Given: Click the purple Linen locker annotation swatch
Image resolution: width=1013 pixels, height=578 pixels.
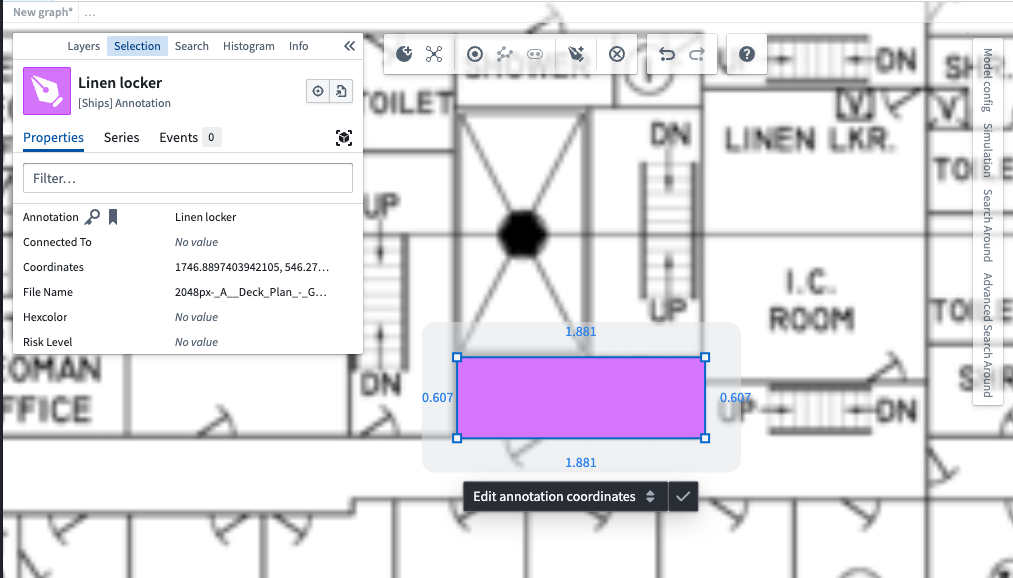Looking at the screenshot, I should pyautogui.click(x=46, y=91).
